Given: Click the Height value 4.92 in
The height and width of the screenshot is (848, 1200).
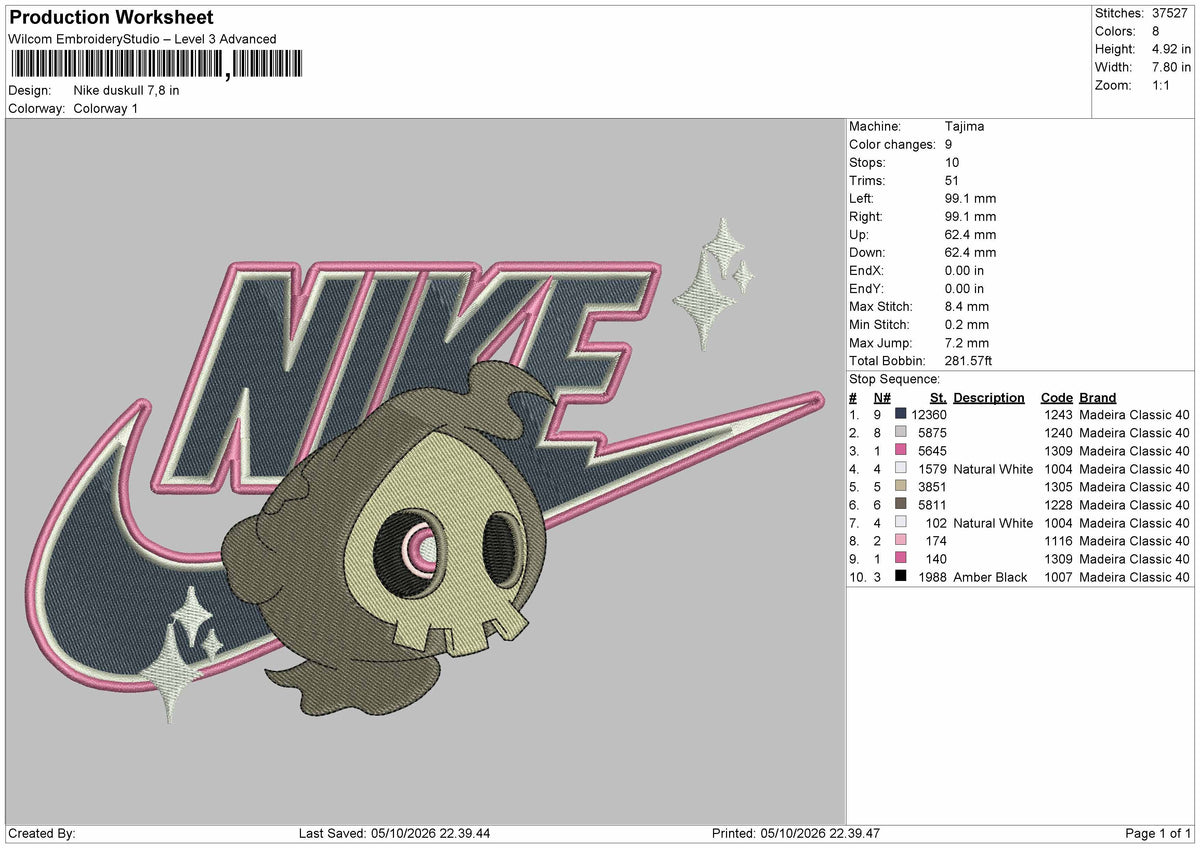Looking at the screenshot, I should pyautogui.click(x=1171, y=49).
